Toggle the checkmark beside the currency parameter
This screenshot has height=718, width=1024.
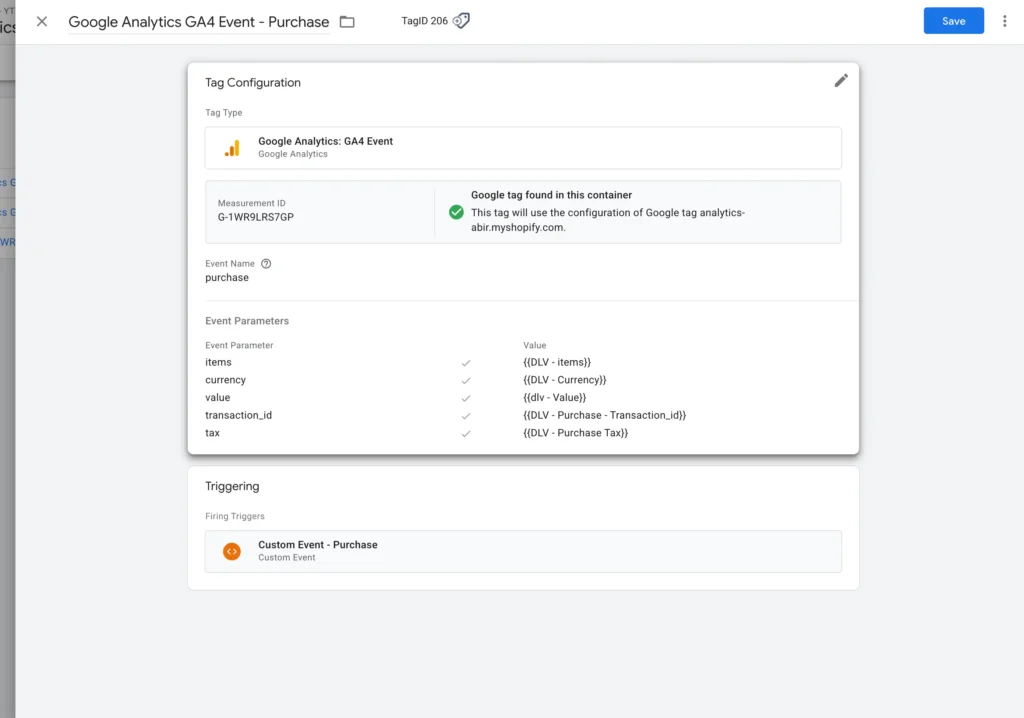pos(466,380)
